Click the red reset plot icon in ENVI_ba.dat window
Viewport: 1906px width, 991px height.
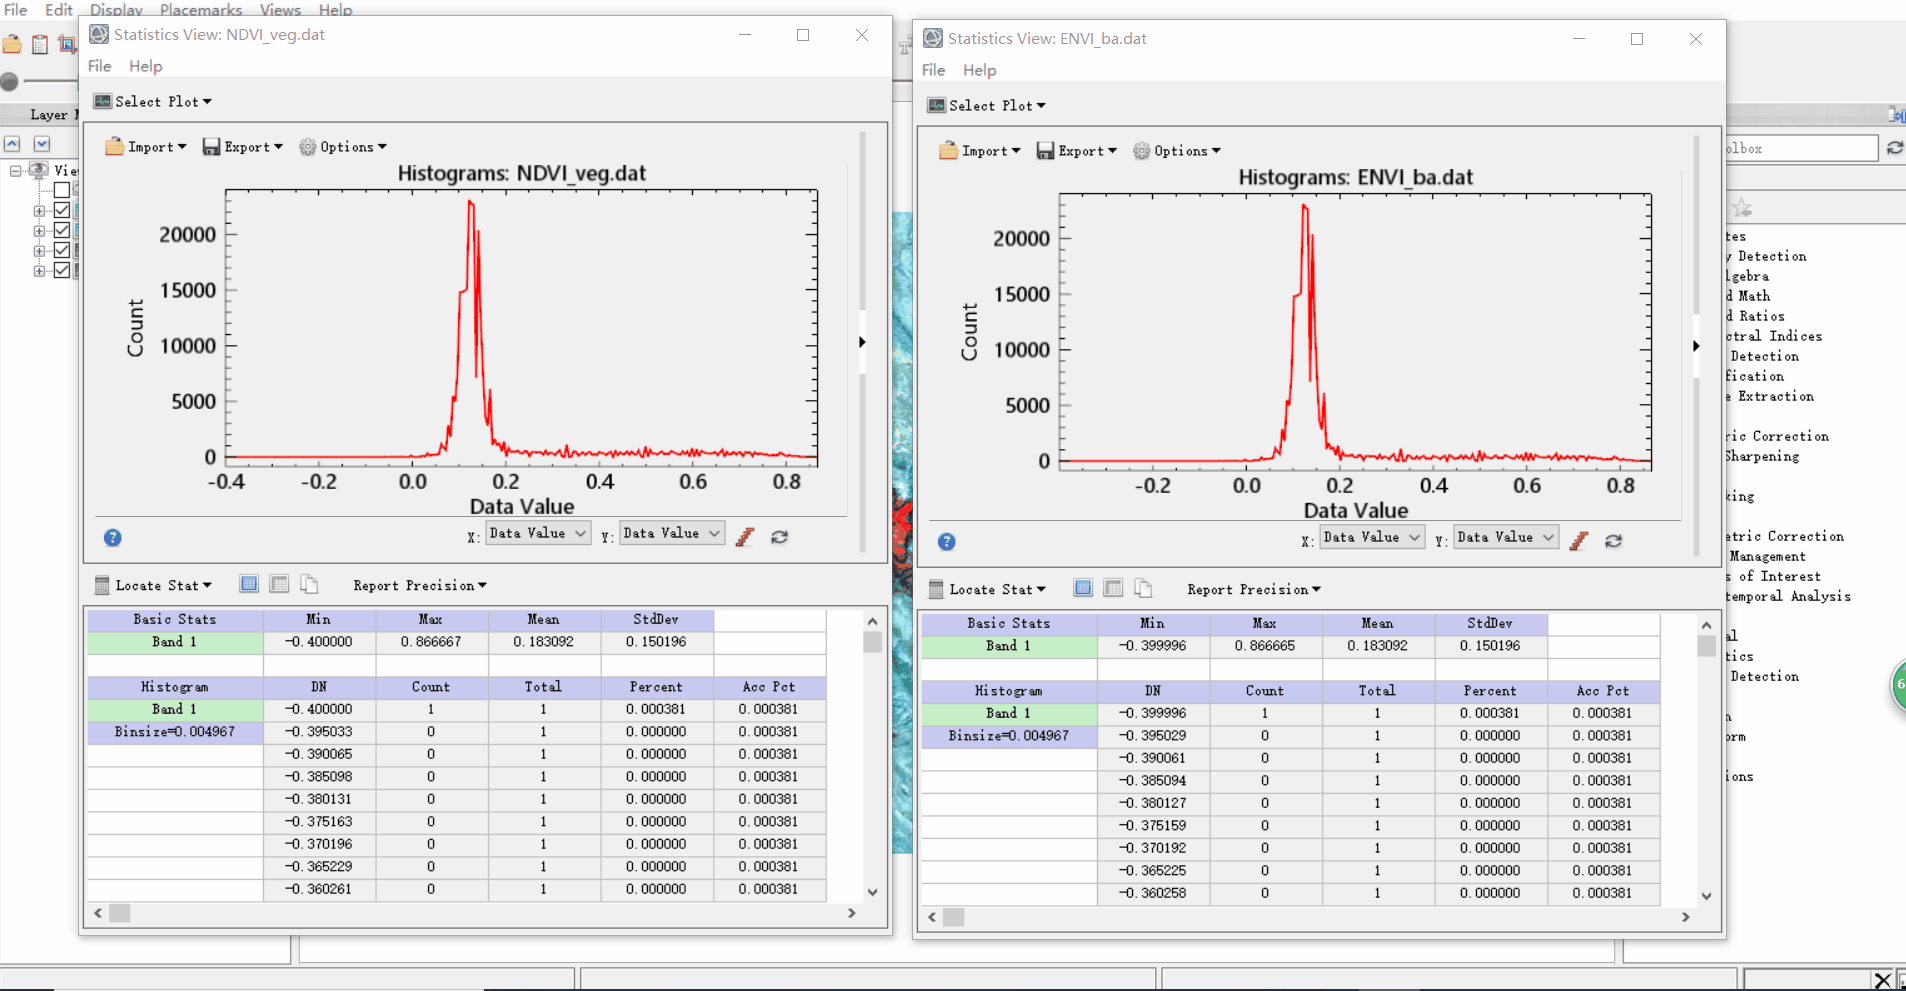click(1579, 541)
